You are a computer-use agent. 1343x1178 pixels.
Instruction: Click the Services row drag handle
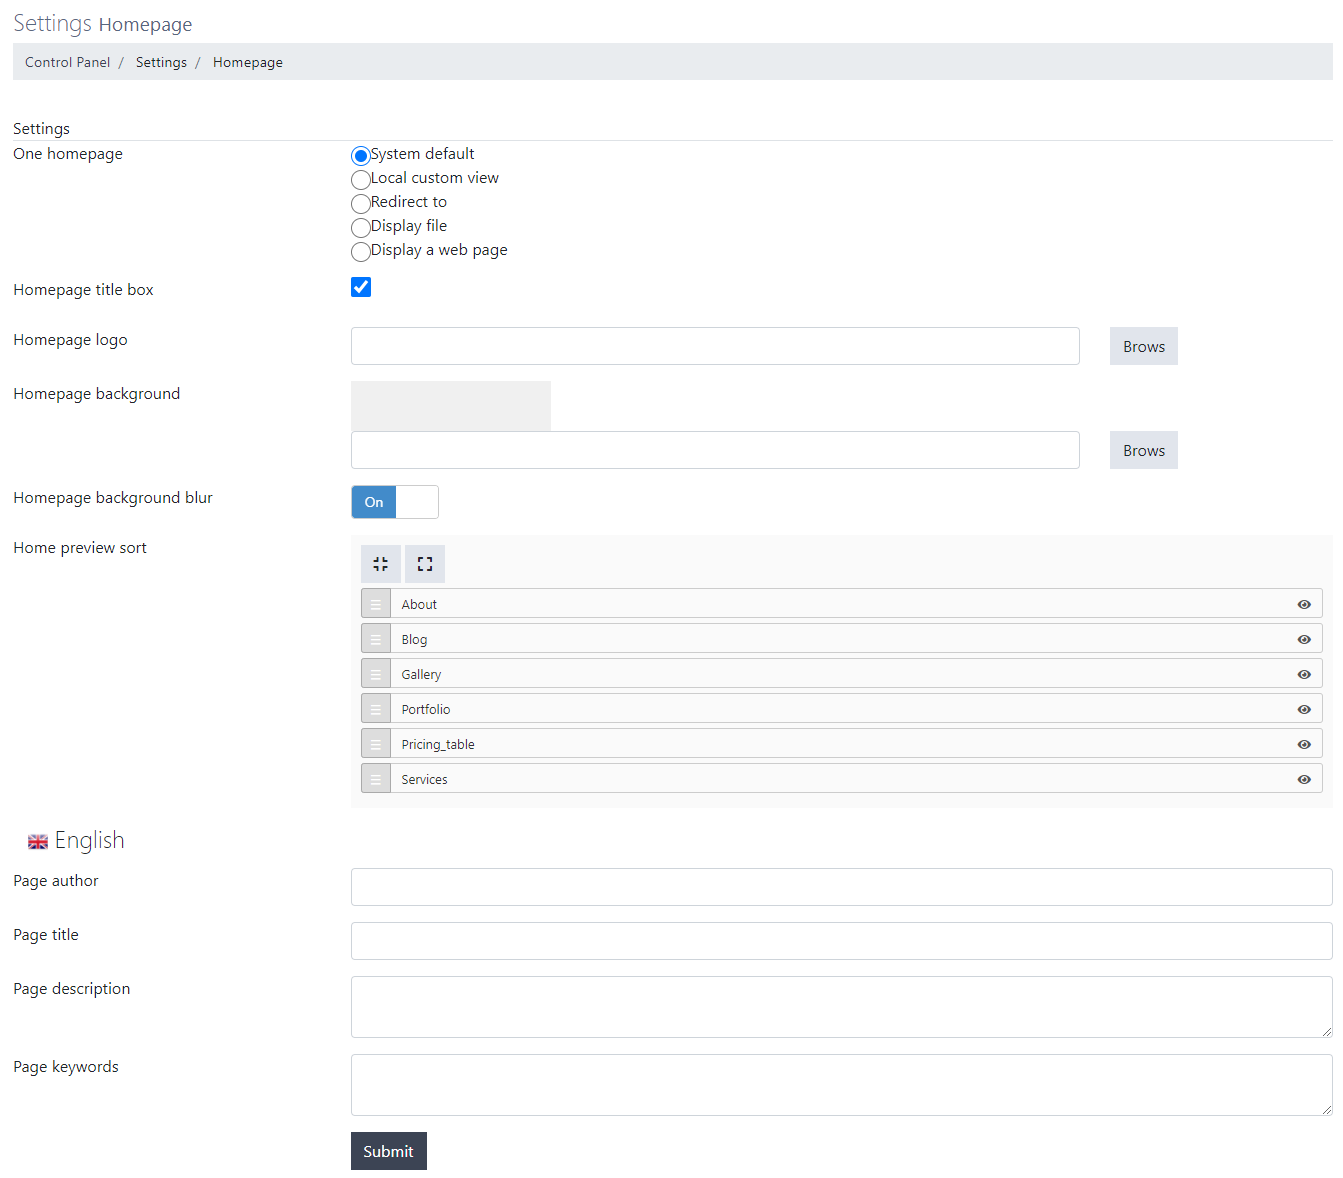[376, 779]
